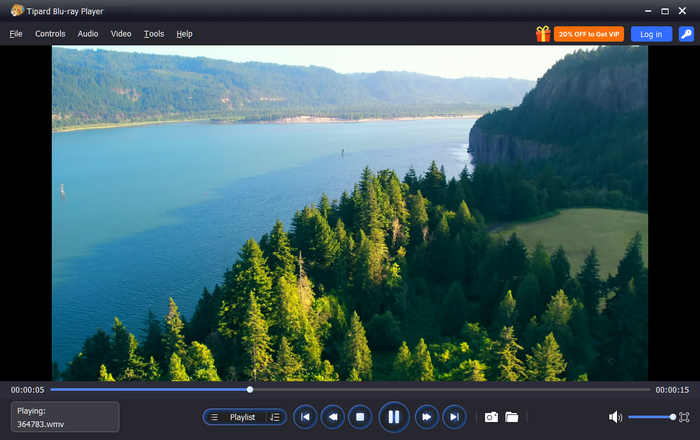This screenshot has width=700, height=440.
Task: Click the key register icon
Action: point(686,34)
